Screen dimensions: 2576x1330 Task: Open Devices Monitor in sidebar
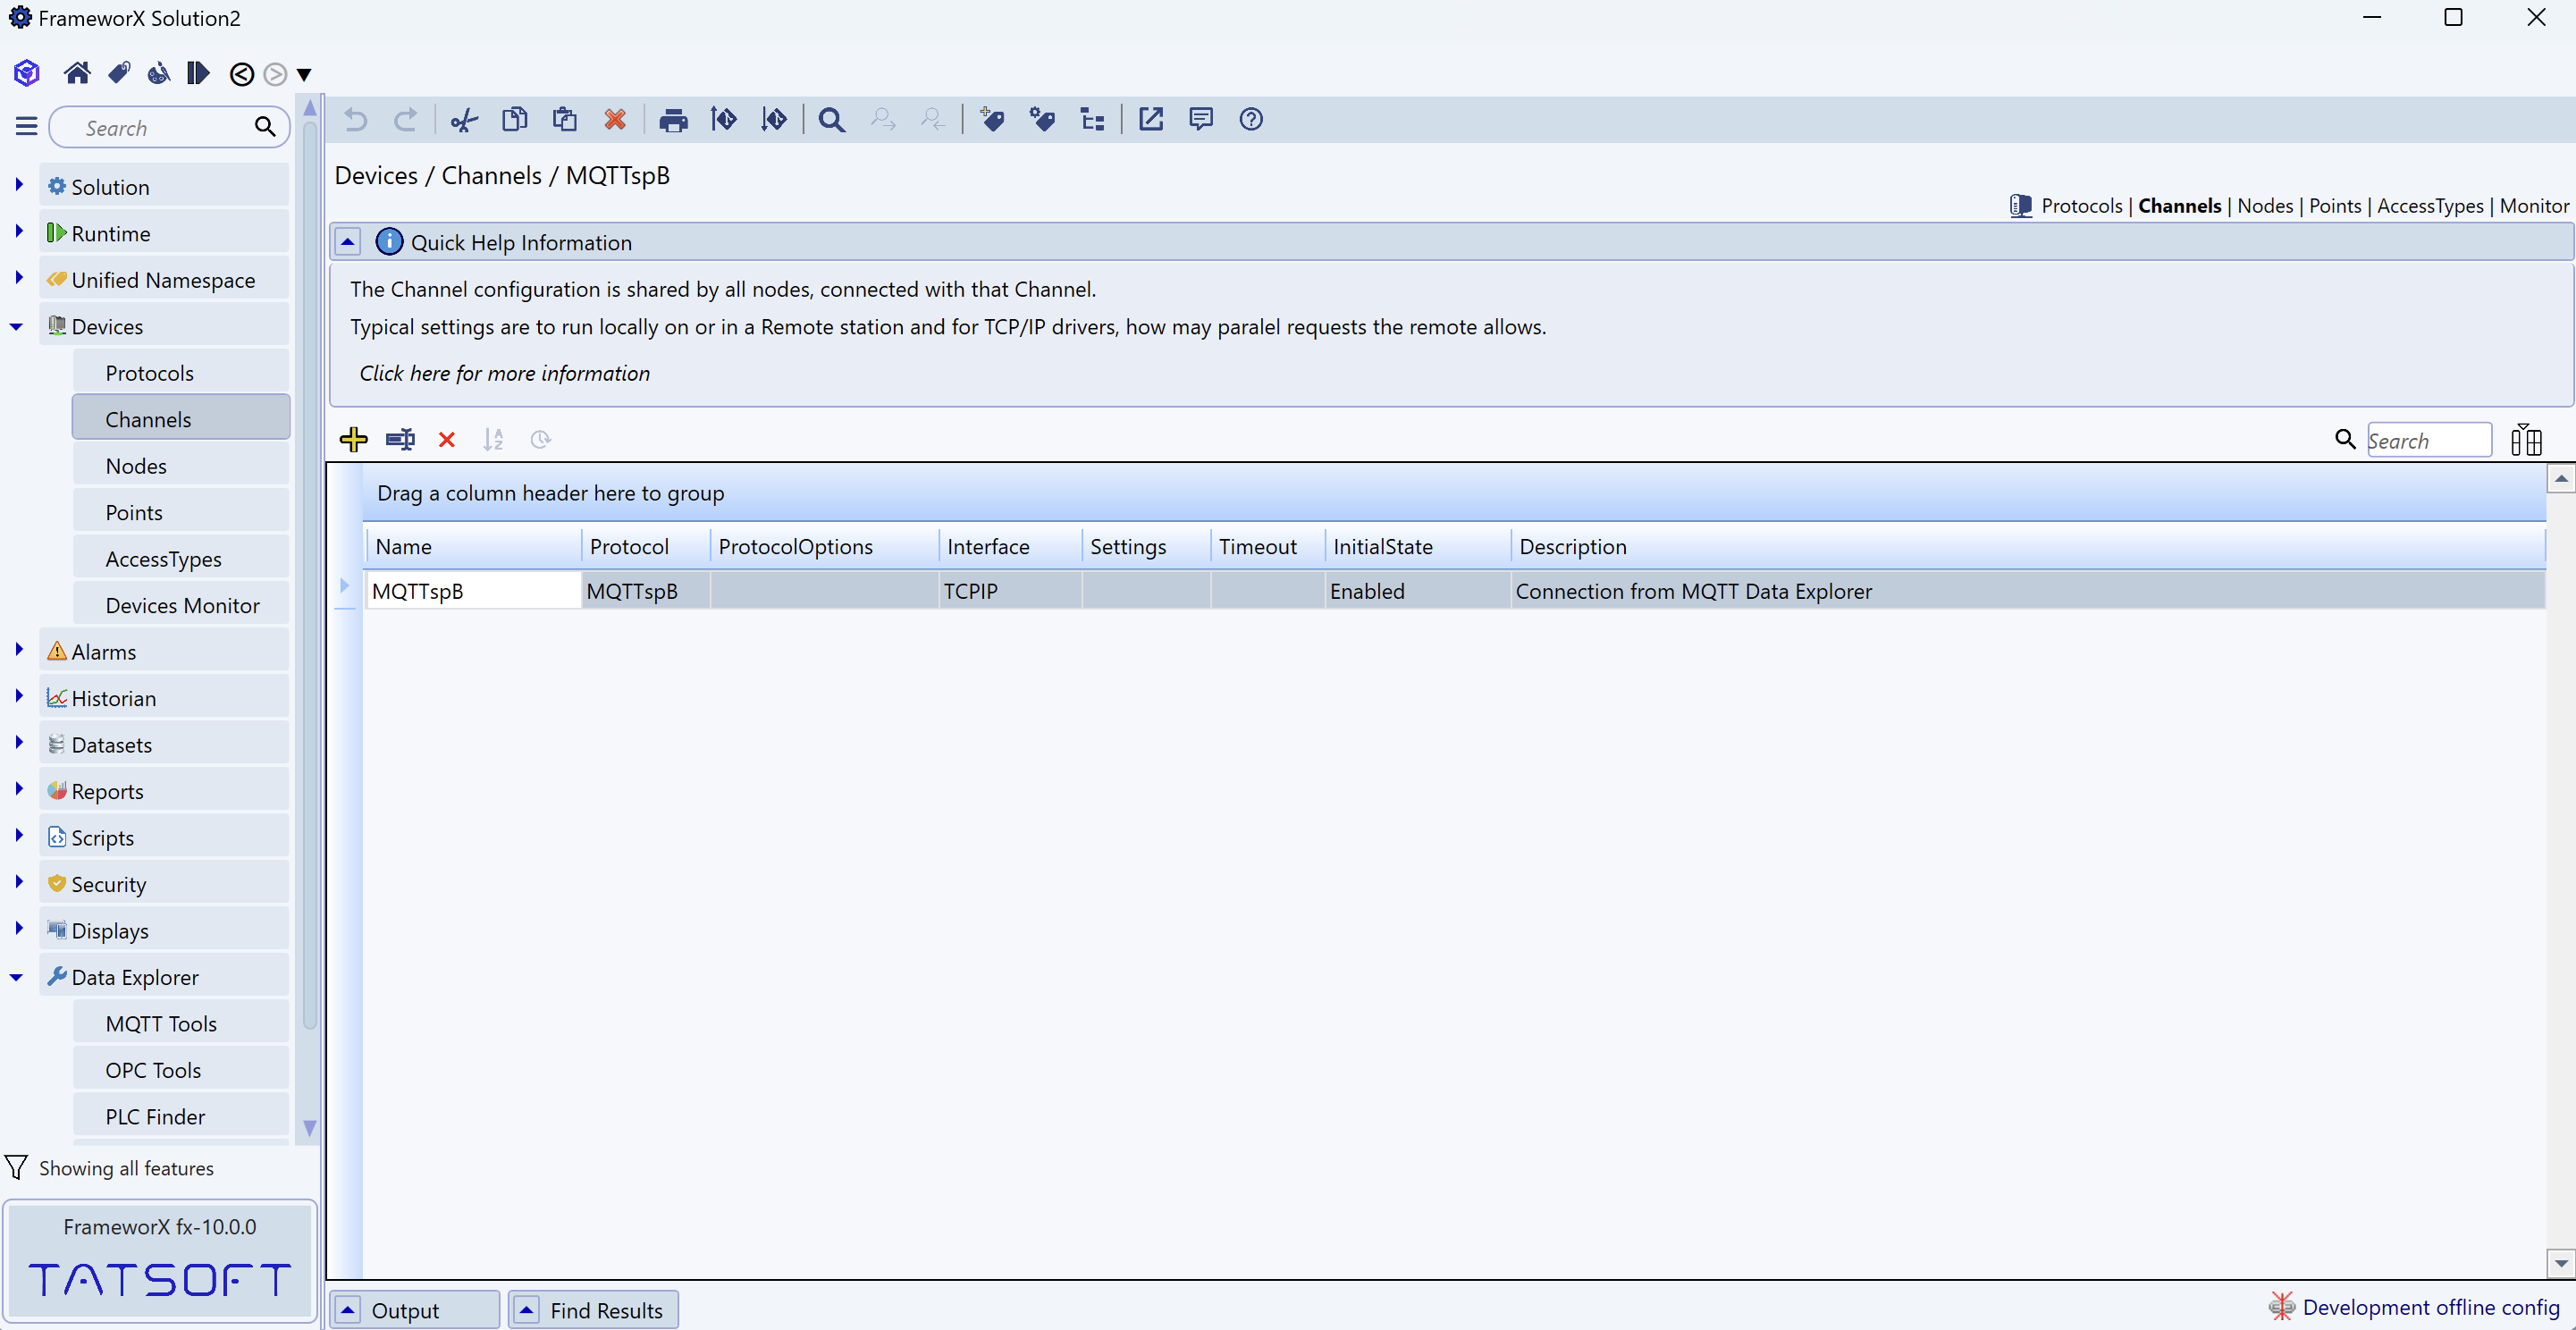(181, 605)
